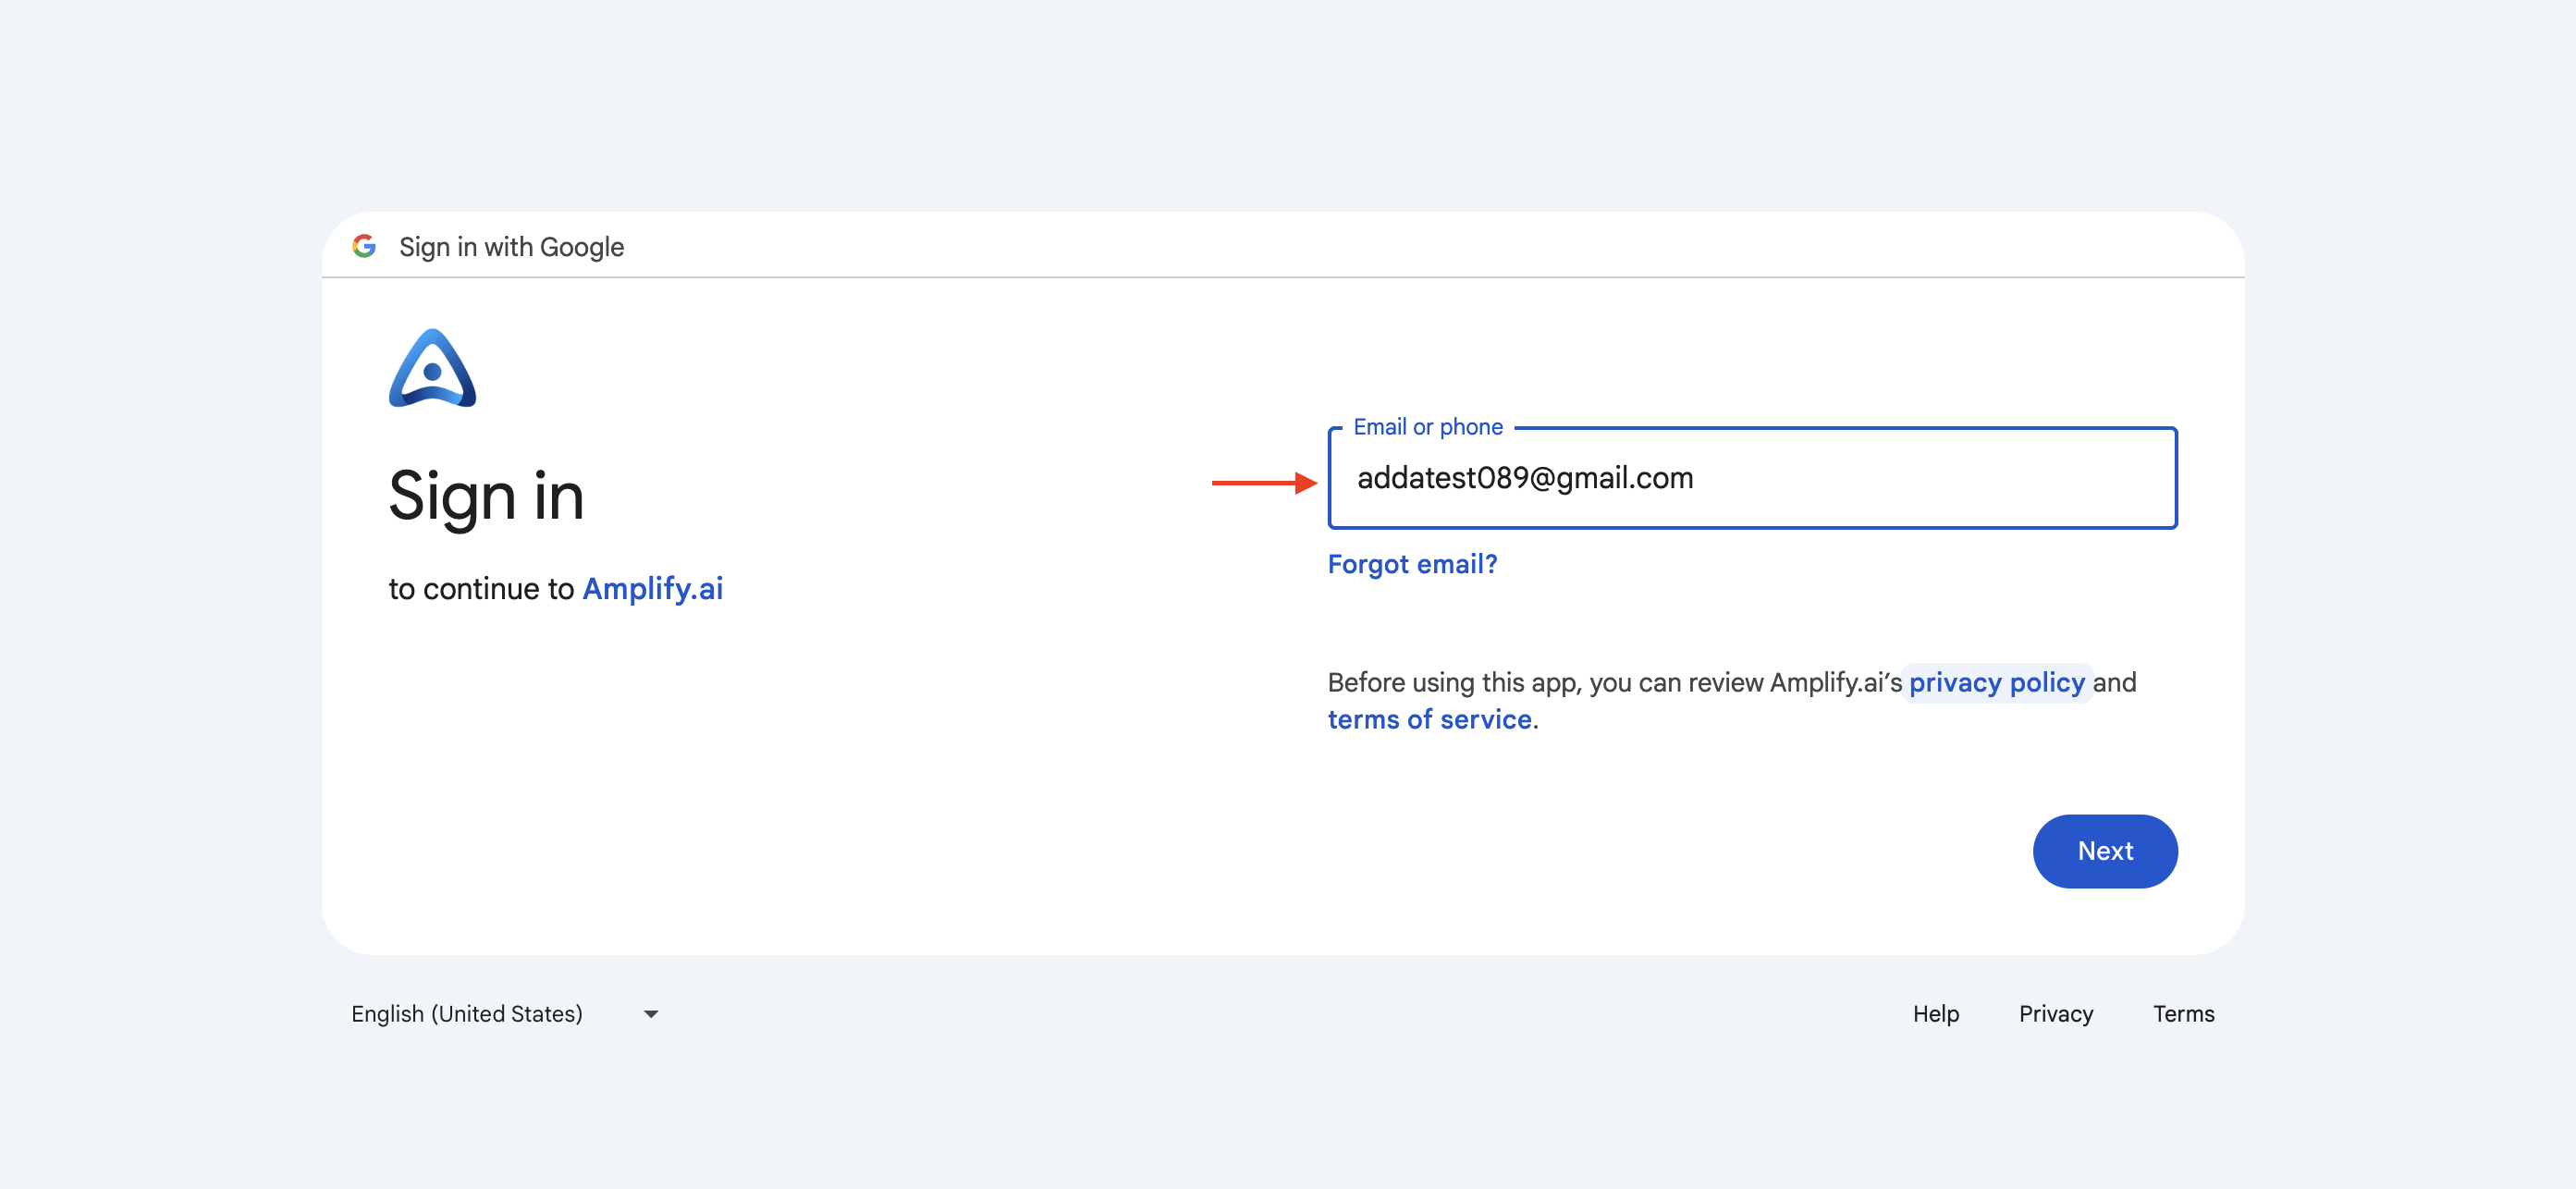Image resolution: width=2576 pixels, height=1189 pixels.
Task: Open the terms of service link
Action: (1429, 719)
